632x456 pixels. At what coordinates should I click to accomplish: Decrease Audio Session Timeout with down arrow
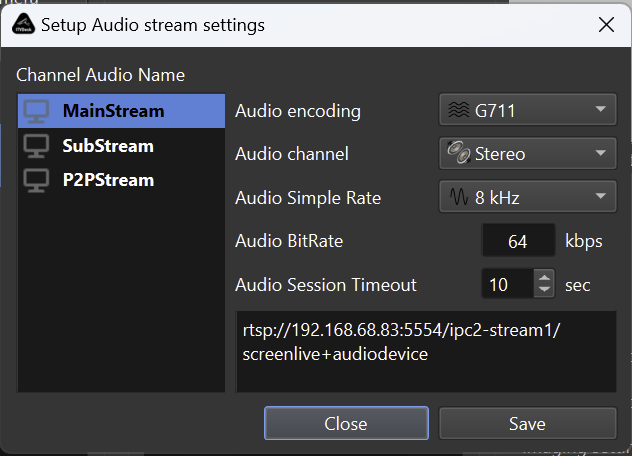(544, 291)
